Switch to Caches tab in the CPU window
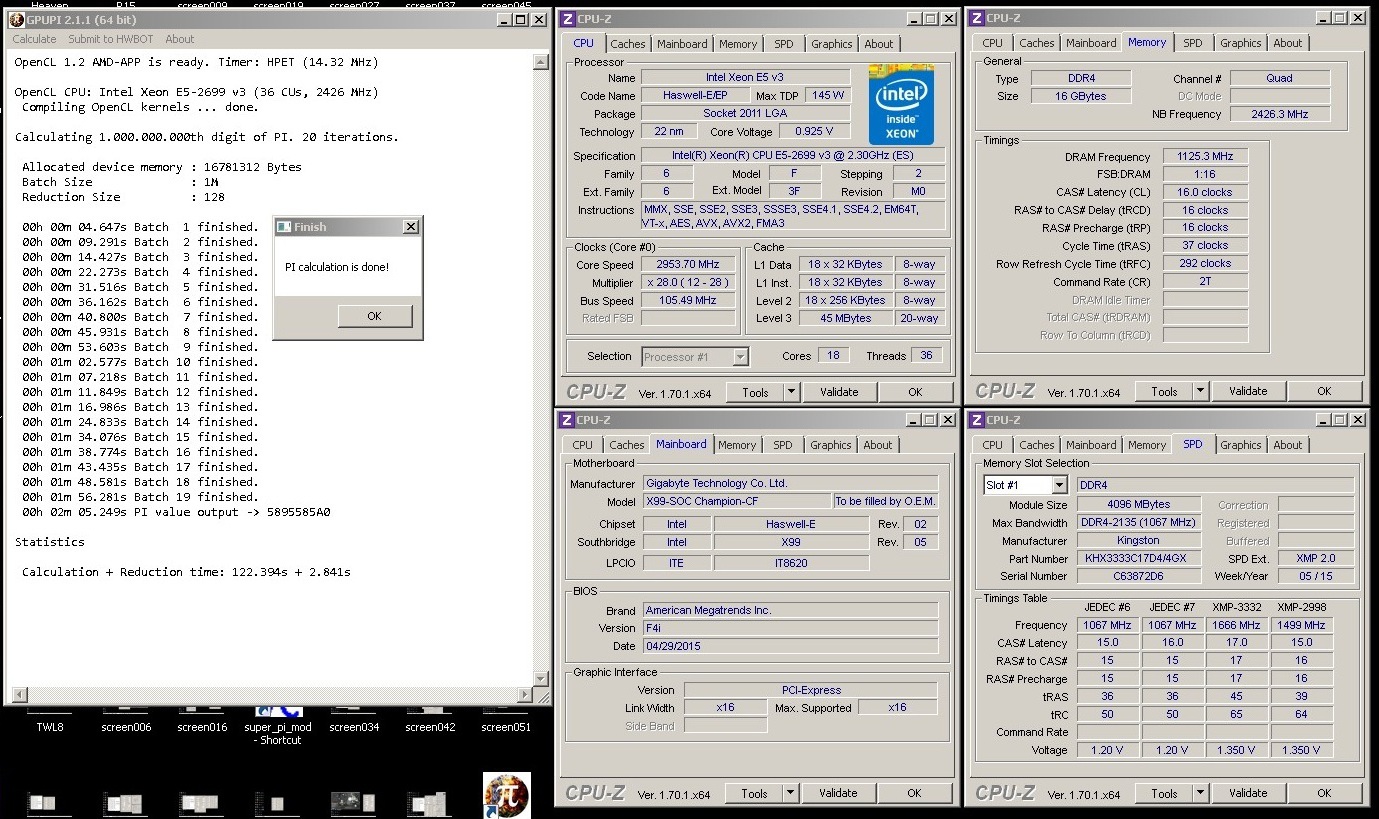Viewport: 1379px width, 819px height. point(628,44)
